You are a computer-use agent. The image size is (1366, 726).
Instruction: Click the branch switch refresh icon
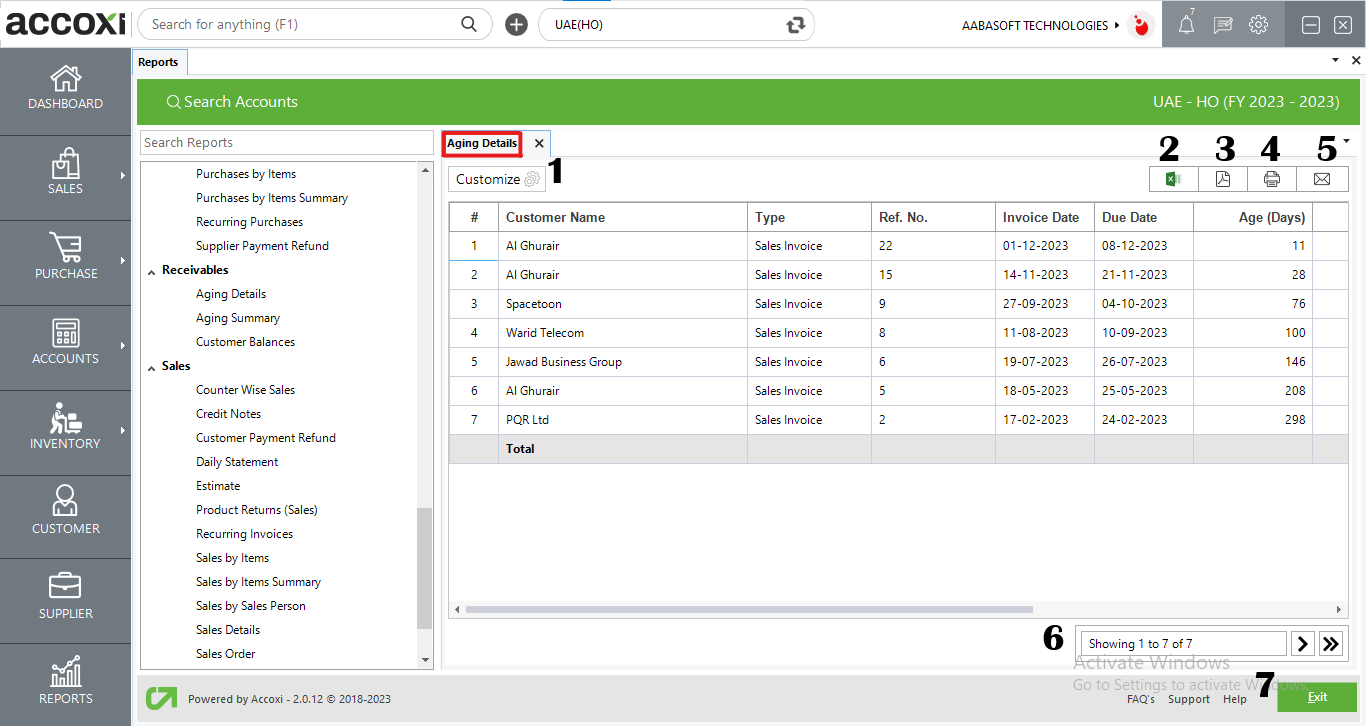pyautogui.click(x=796, y=25)
